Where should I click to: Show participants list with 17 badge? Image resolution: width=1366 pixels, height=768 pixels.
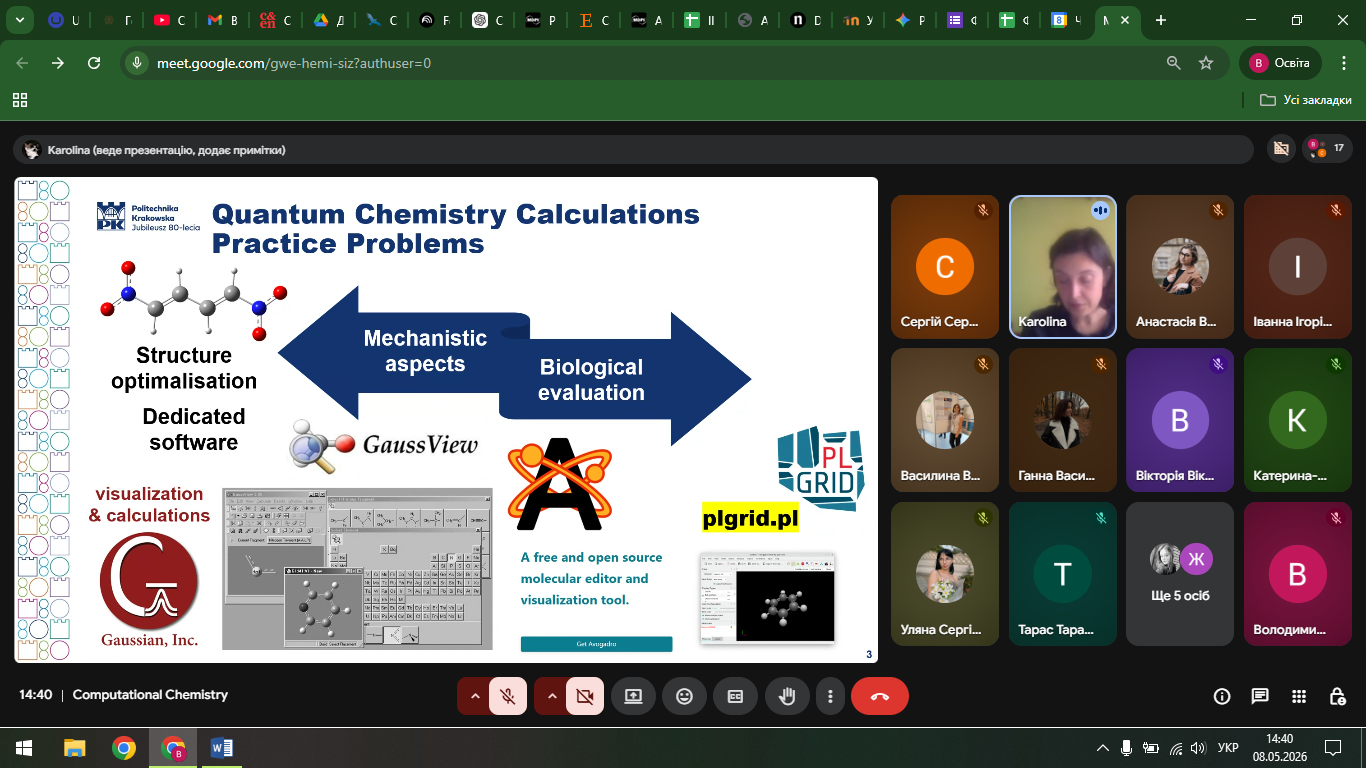click(1328, 149)
